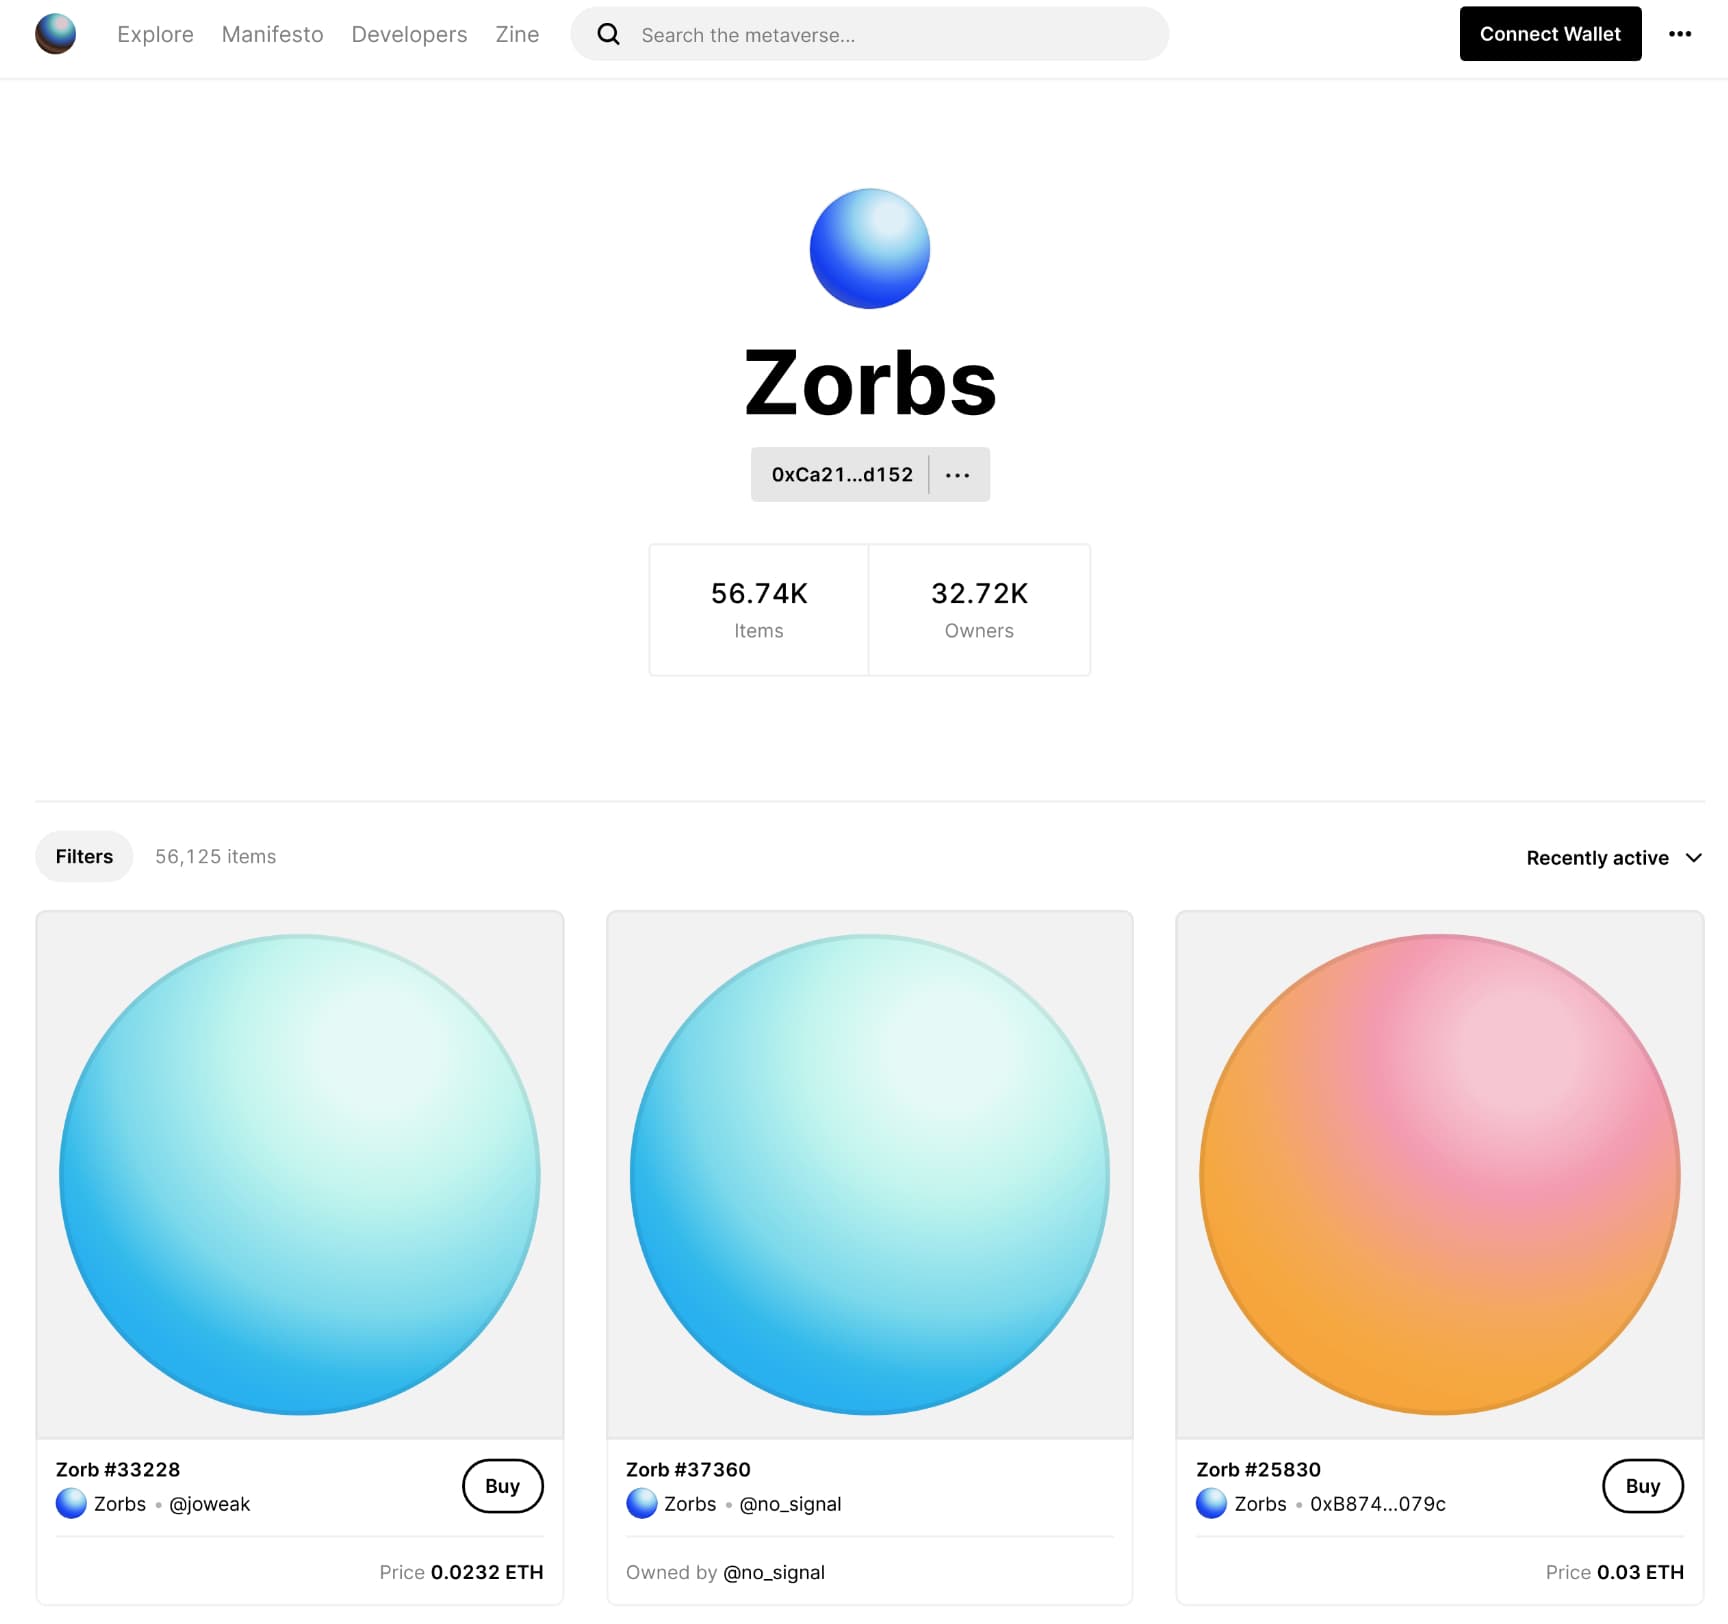Buy Zorb #25830
The height and width of the screenshot is (1624, 1728).
[x=1642, y=1486]
